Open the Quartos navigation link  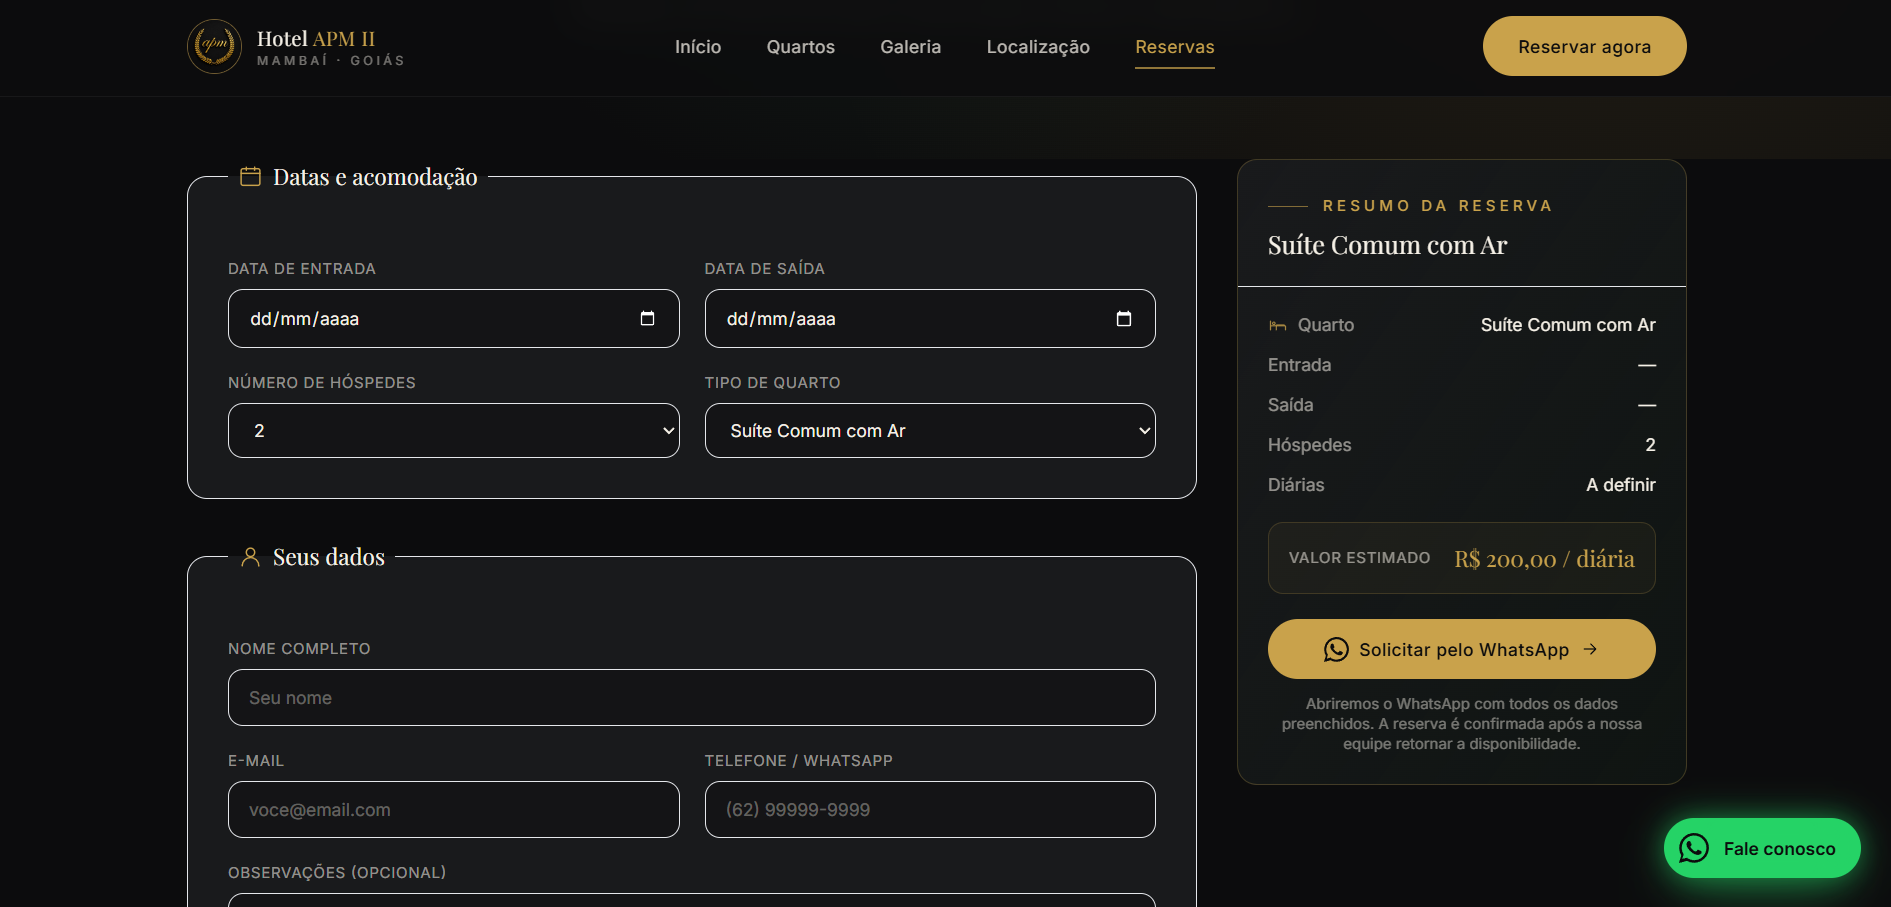click(x=800, y=47)
